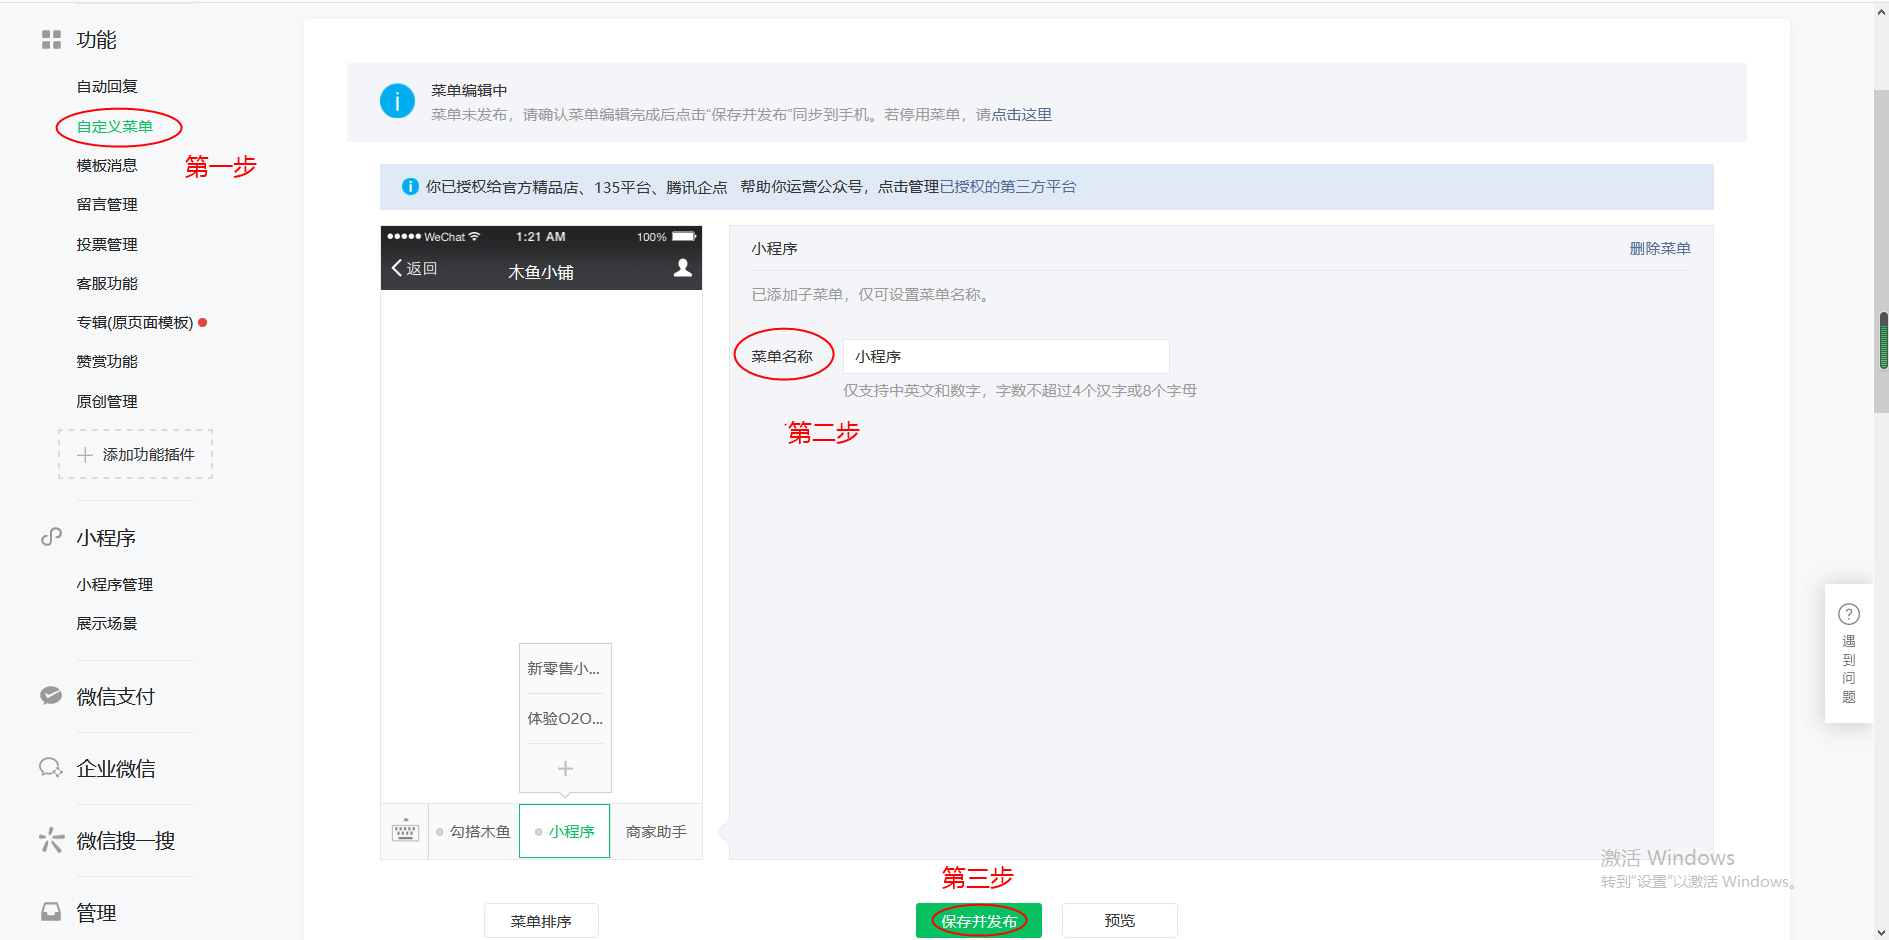Click the 功能 grid icon in sidebar

click(51, 40)
